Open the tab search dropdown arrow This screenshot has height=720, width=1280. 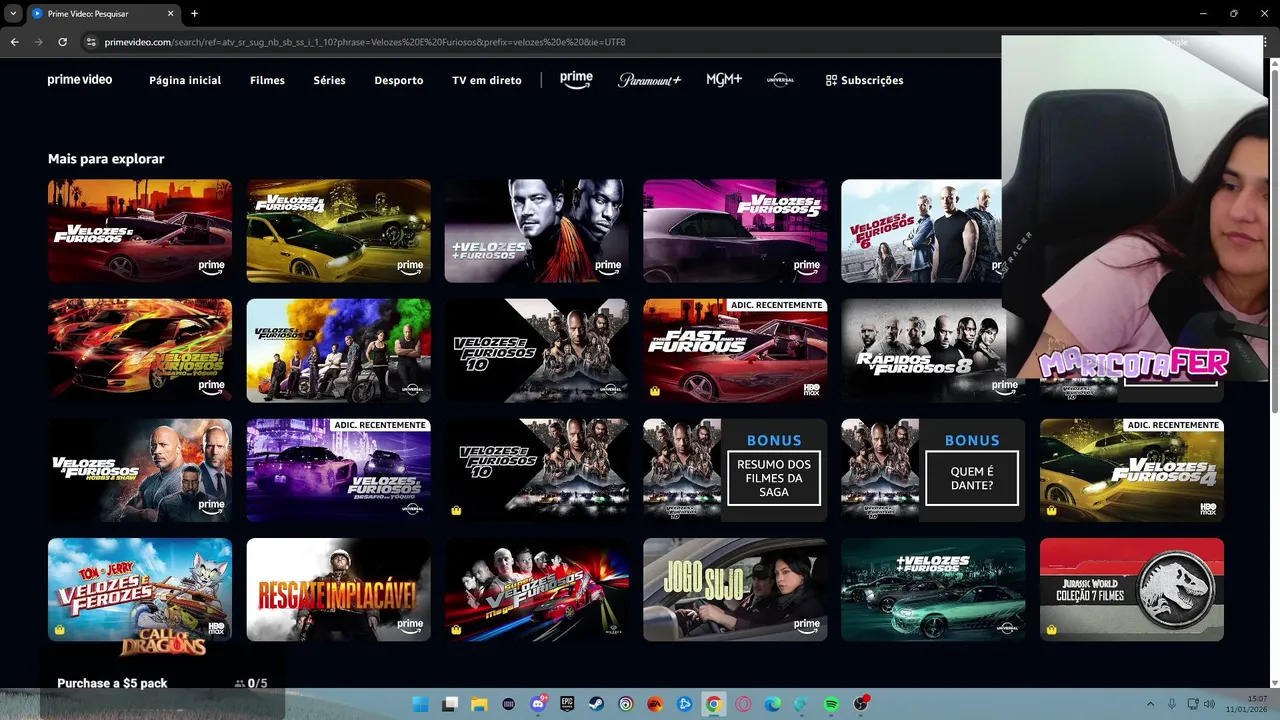pos(13,14)
